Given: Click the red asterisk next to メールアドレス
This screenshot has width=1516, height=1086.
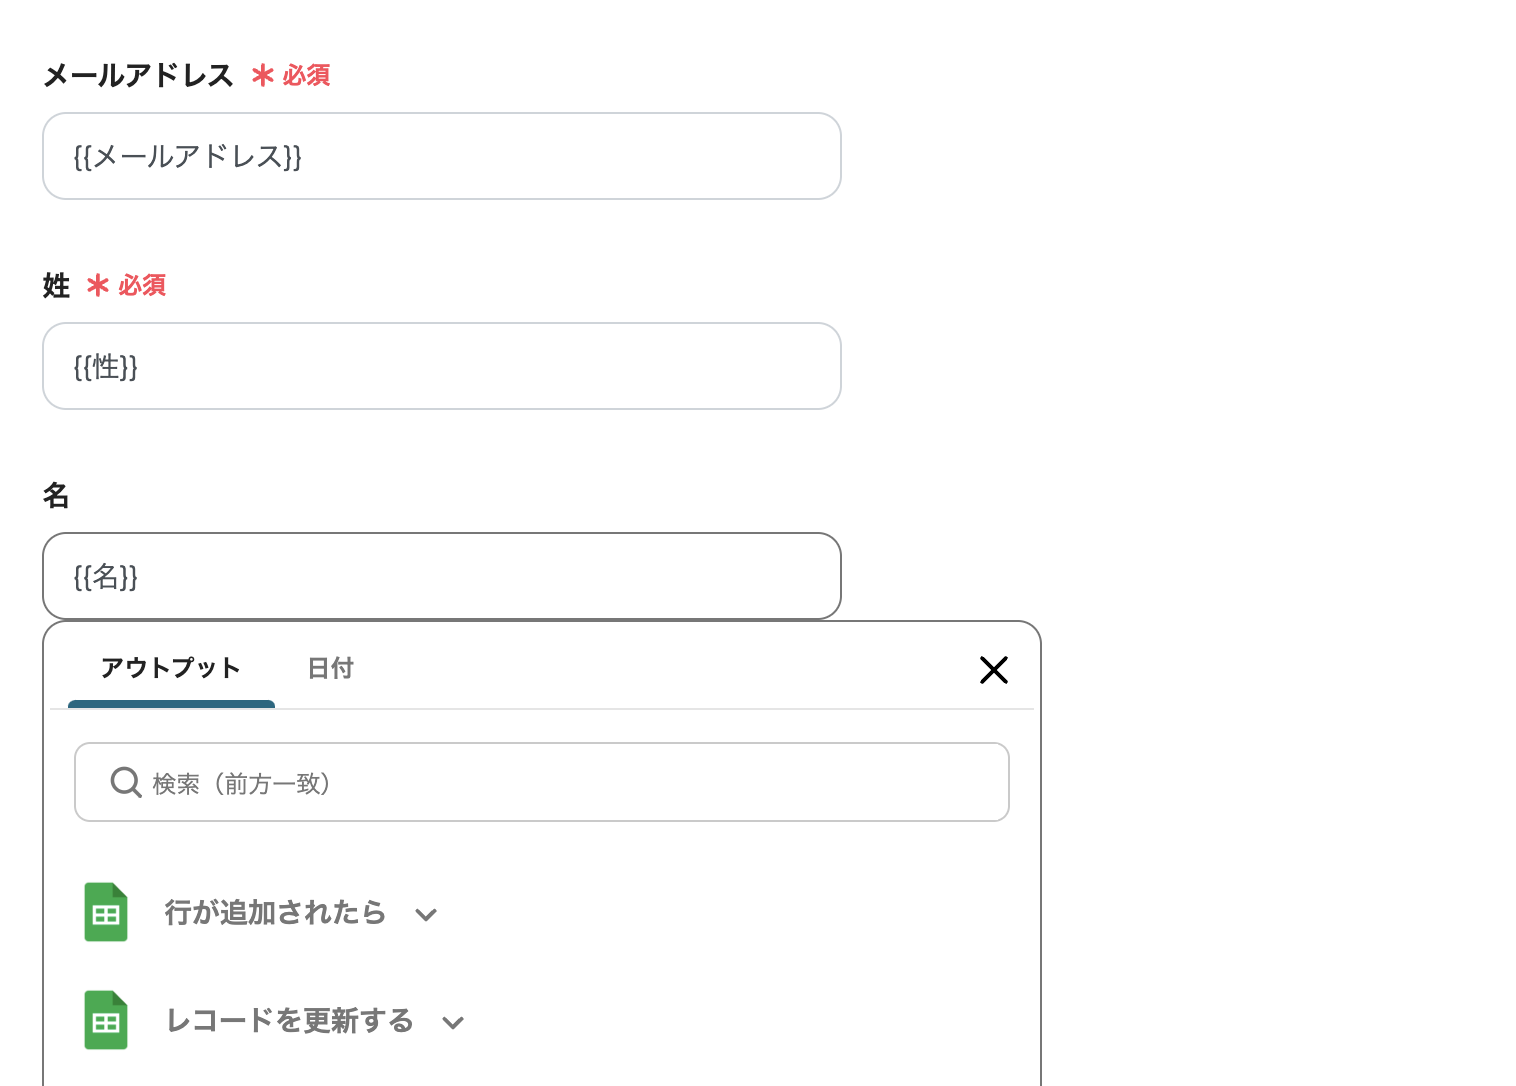Looking at the screenshot, I should coord(262,75).
